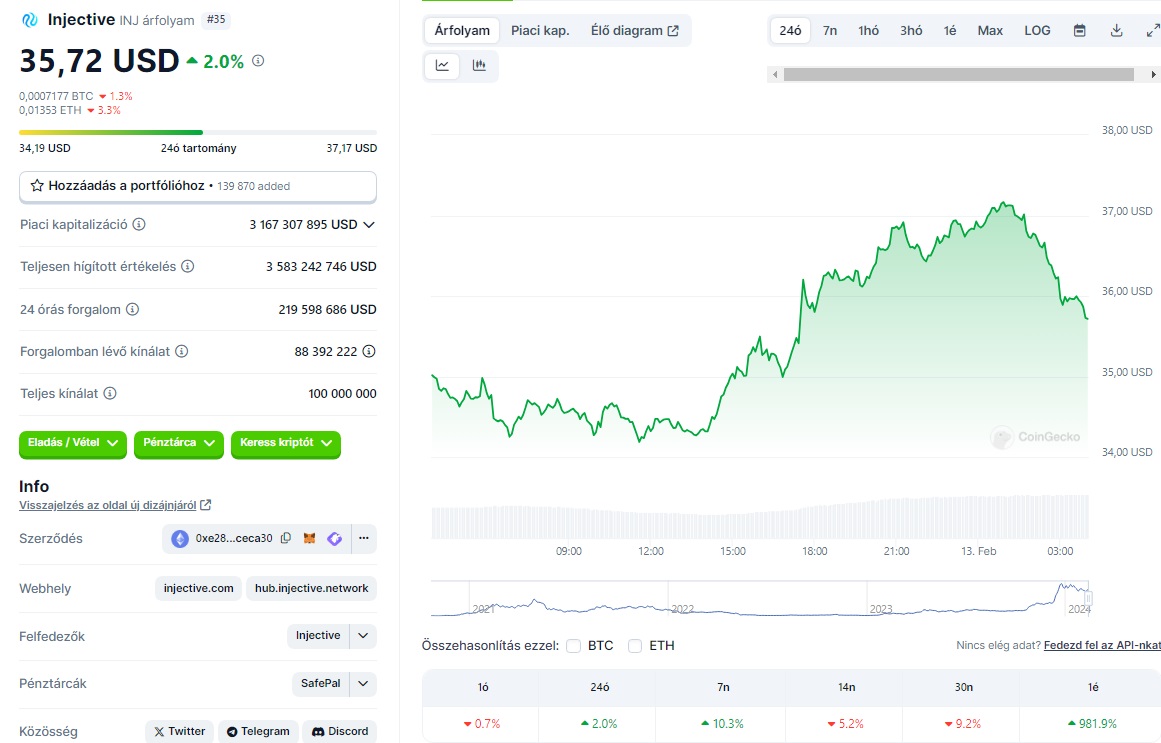Click the Injective logo icon
The width and height of the screenshot is (1161, 743).
point(30,20)
